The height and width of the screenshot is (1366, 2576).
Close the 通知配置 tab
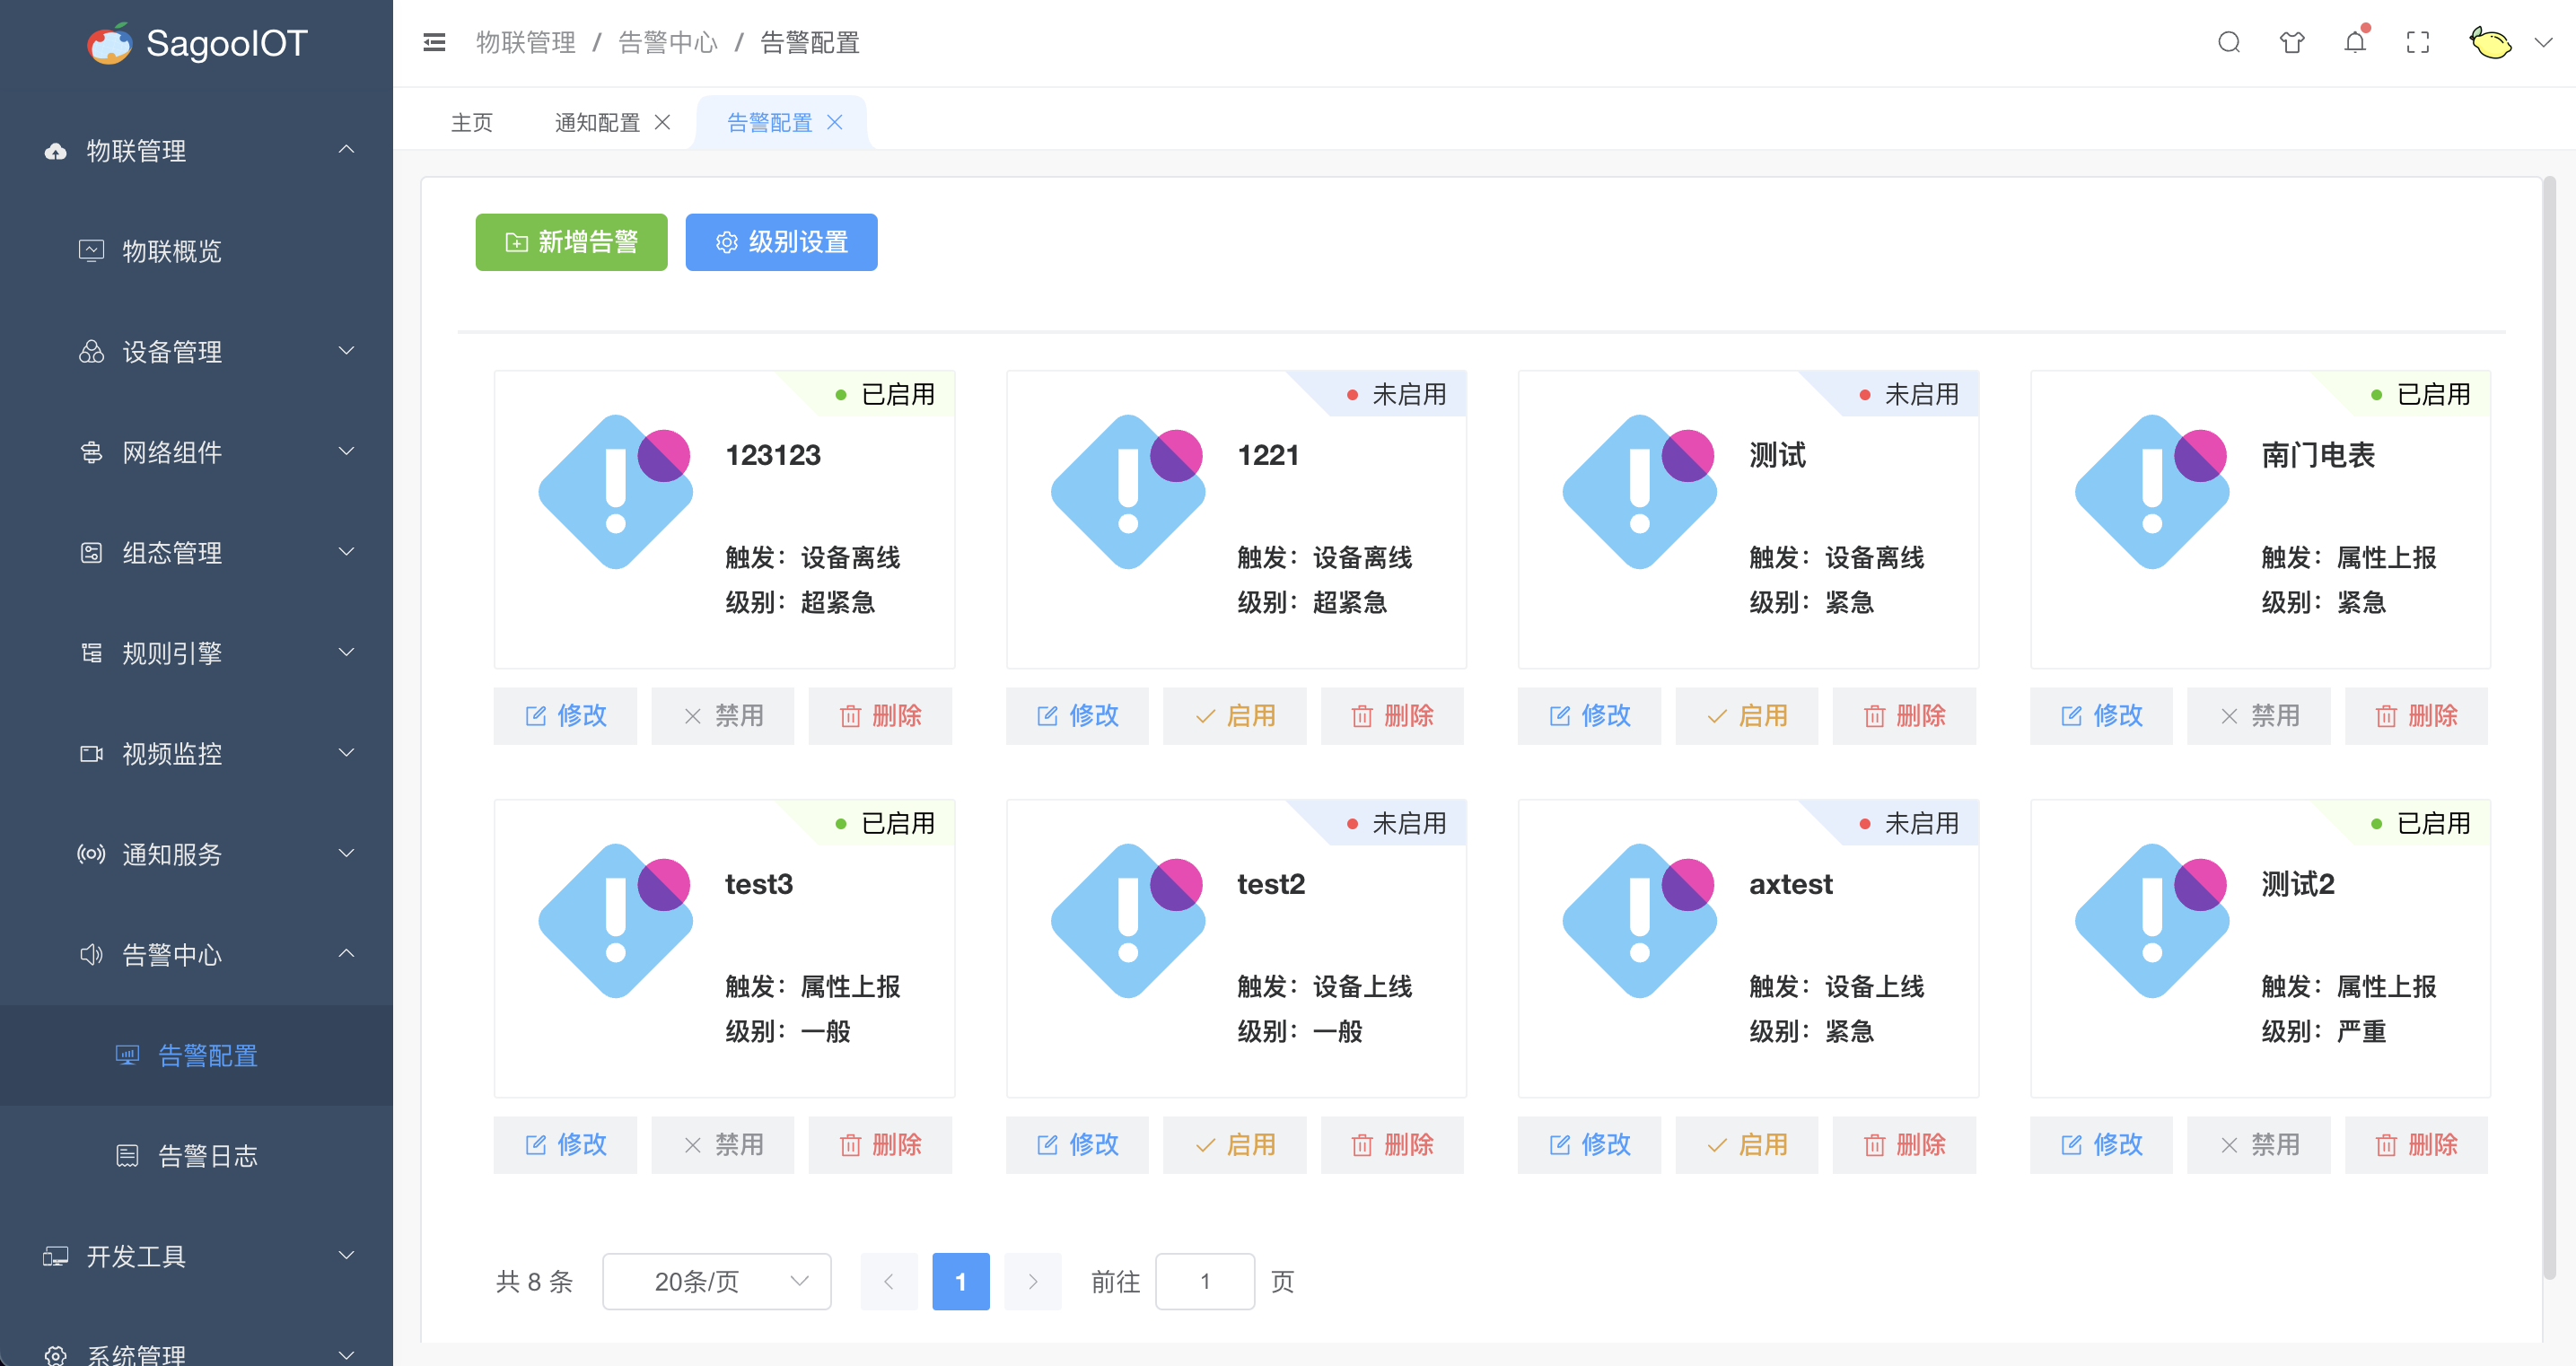coord(662,122)
